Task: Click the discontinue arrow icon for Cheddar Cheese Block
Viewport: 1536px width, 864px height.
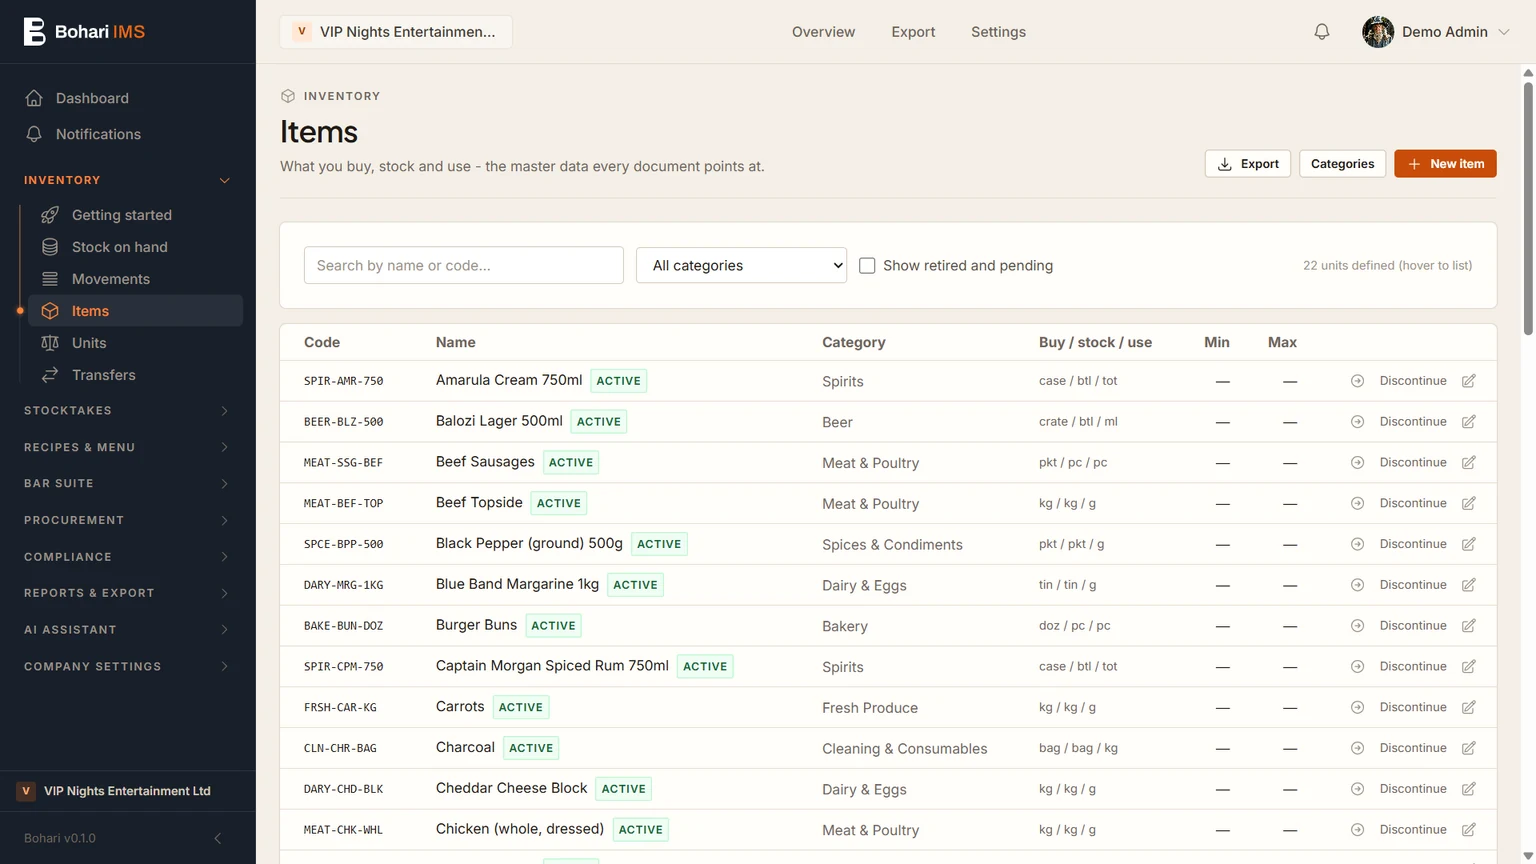Action: (1357, 789)
